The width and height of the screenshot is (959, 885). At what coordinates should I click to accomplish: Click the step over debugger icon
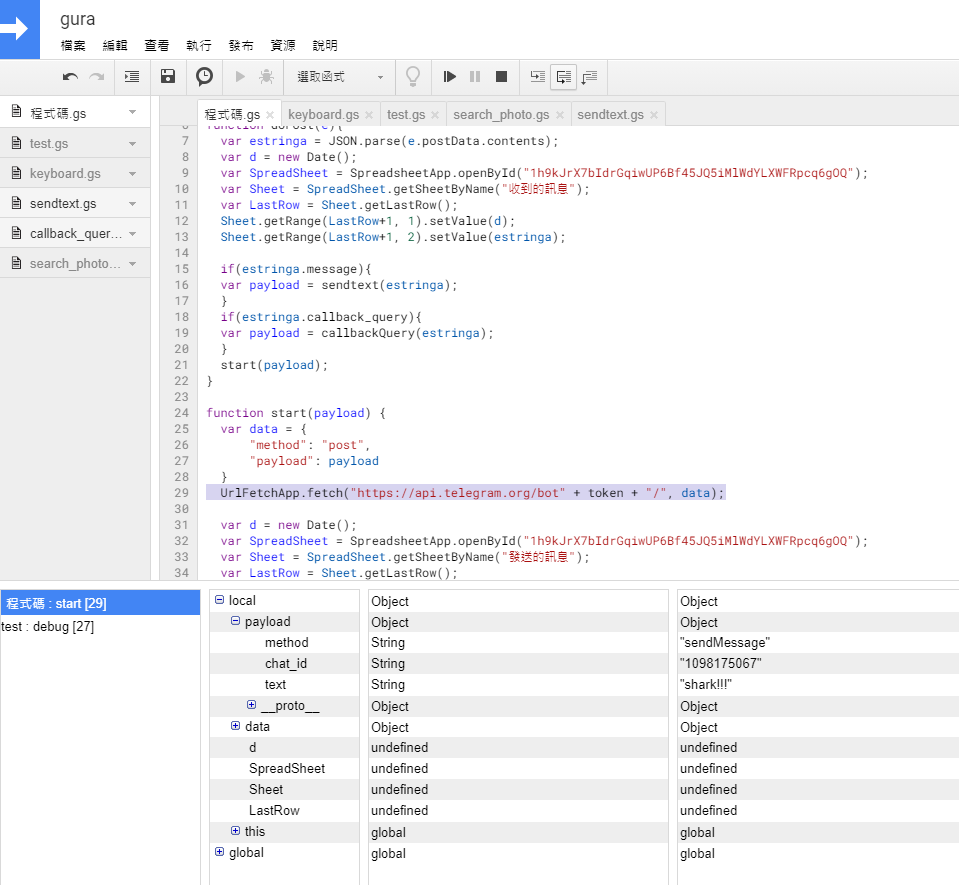click(564, 77)
